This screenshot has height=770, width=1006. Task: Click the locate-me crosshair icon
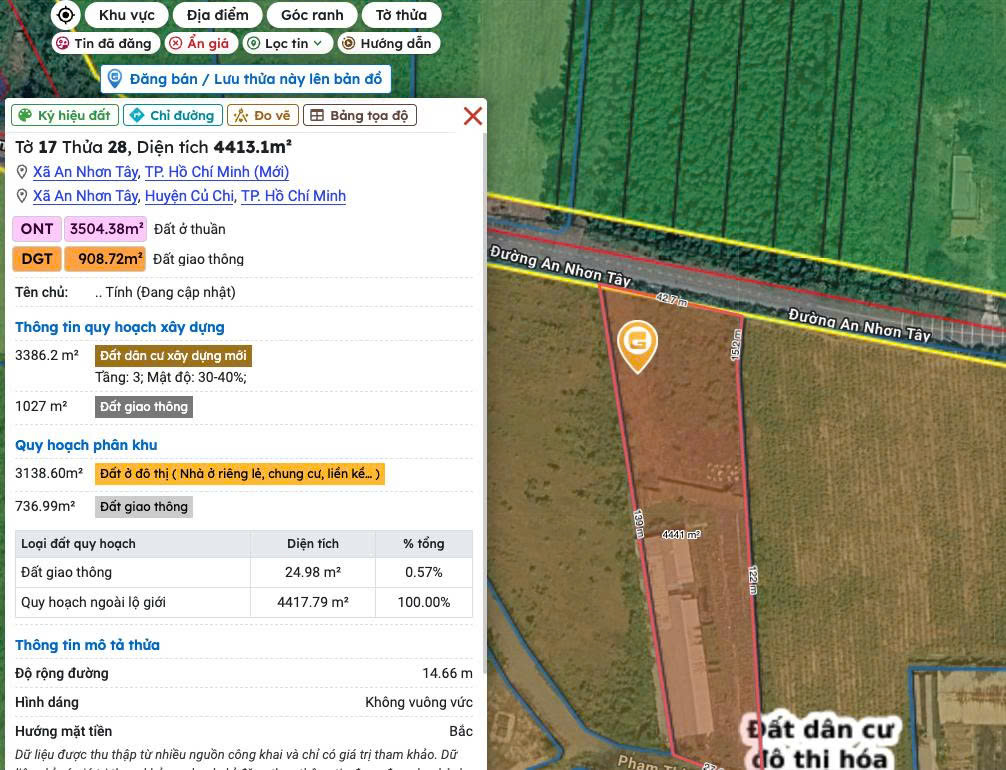point(65,14)
